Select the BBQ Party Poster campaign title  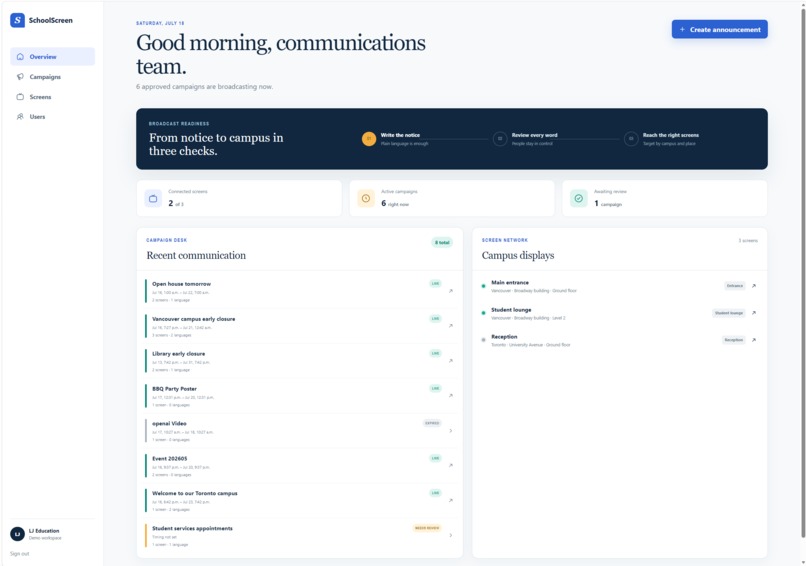[x=174, y=389]
